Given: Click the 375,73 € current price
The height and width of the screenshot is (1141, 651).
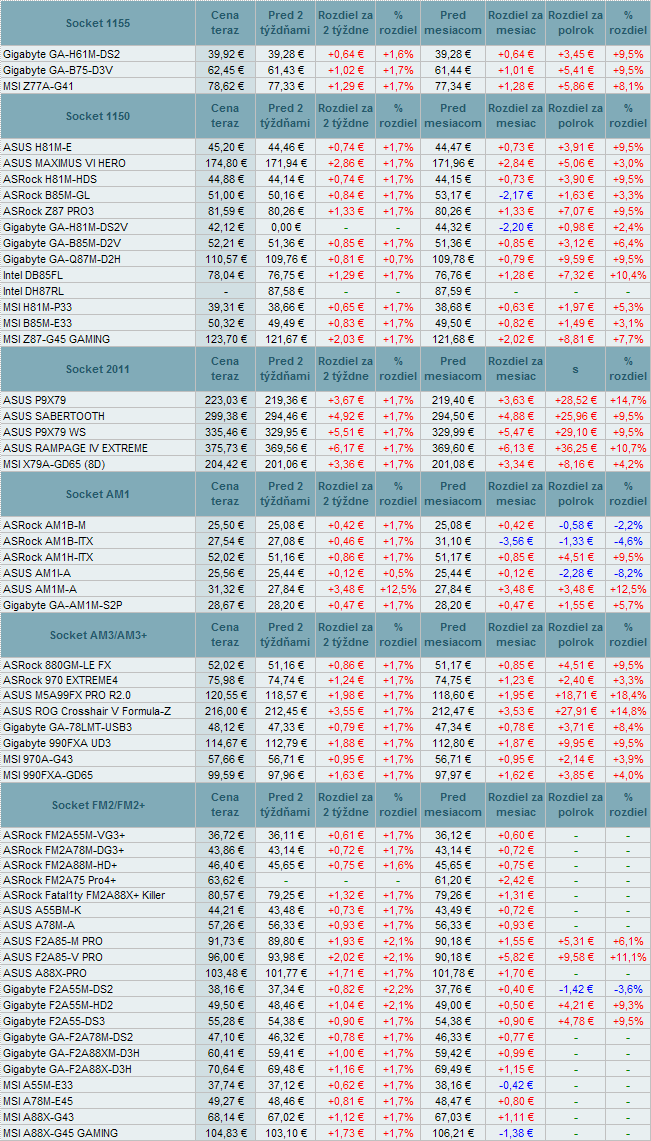Looking at the screenshot, I should tap(225, 448).
